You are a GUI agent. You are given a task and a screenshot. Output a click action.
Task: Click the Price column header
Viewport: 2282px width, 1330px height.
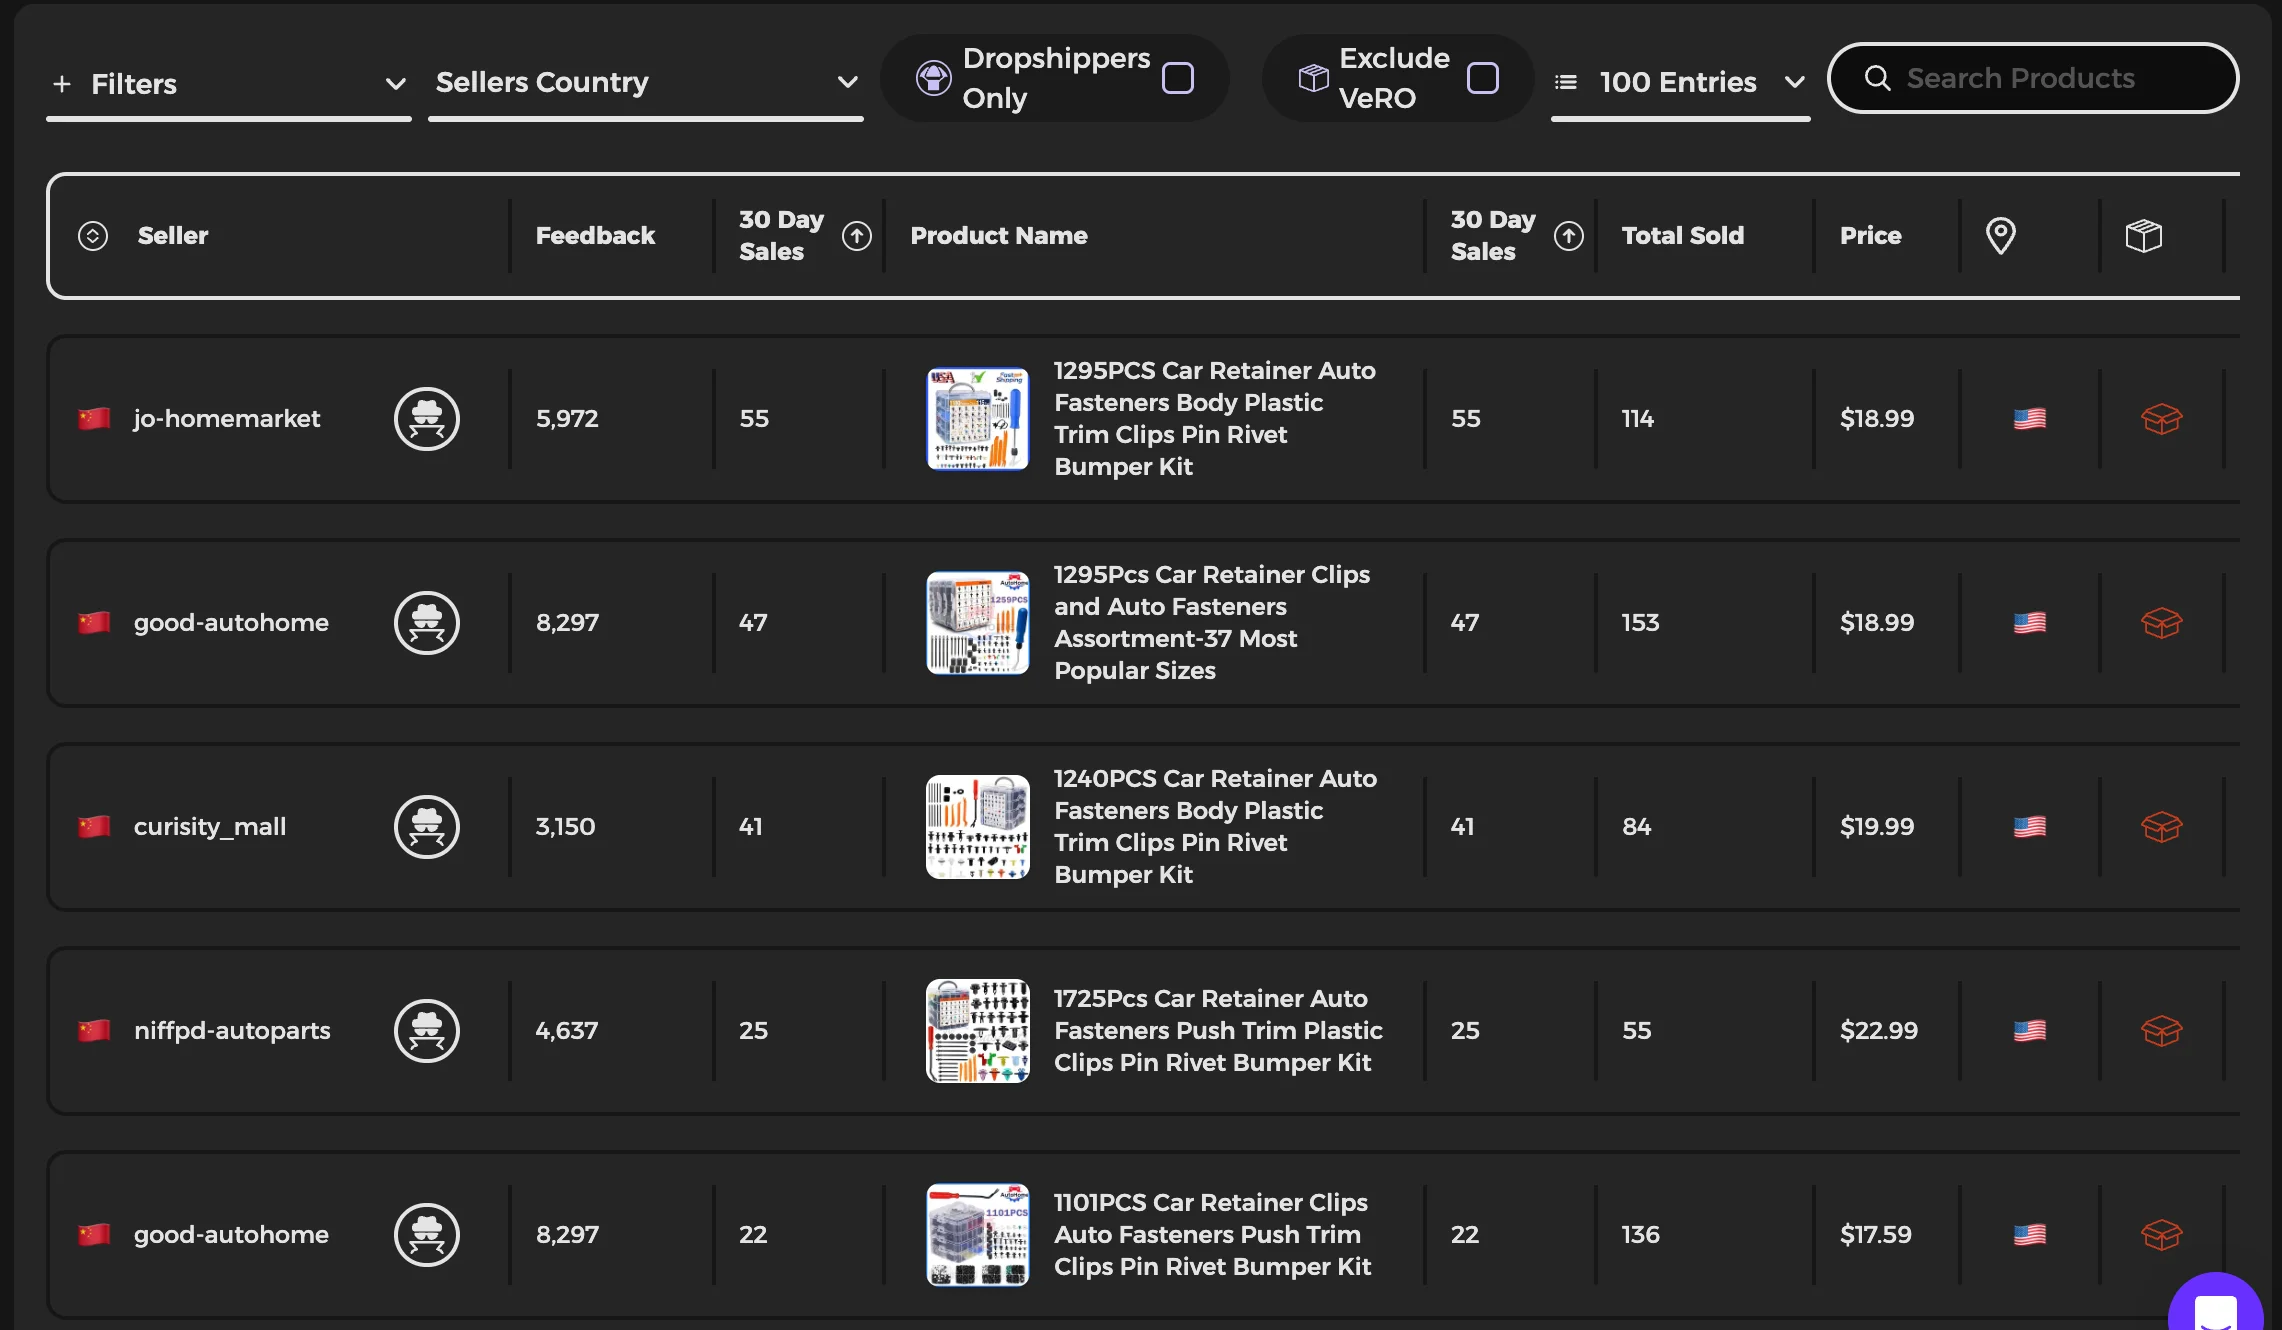click(1871, 236)
